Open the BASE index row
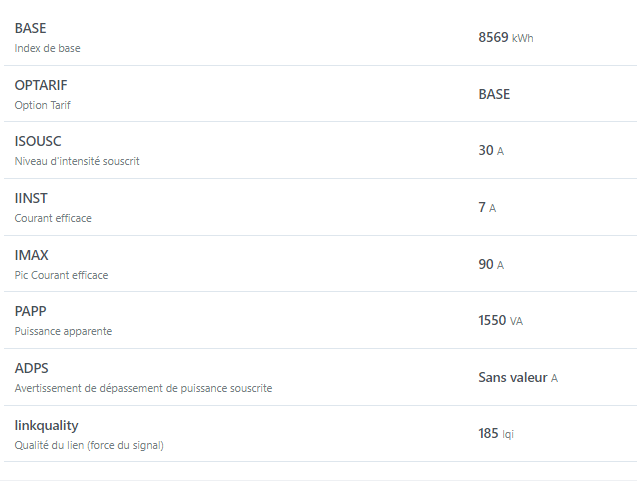 (320, 37)
